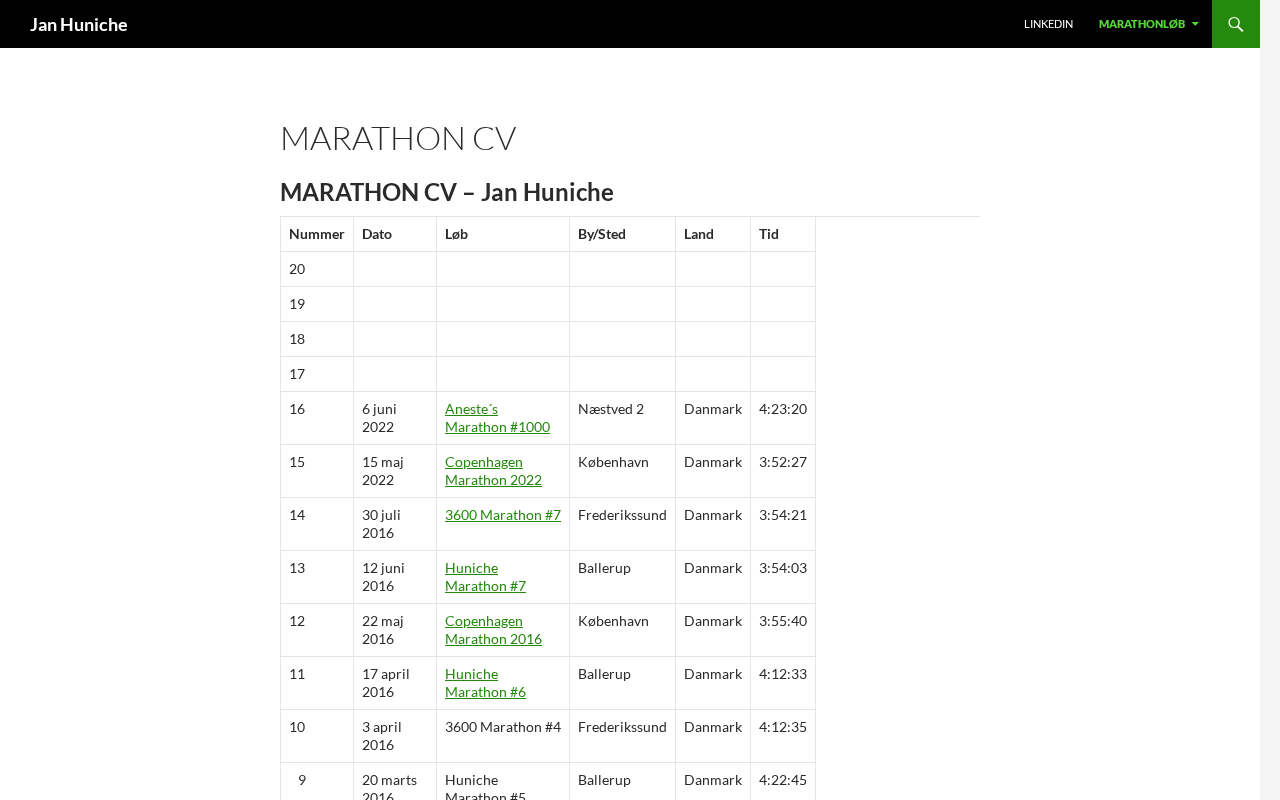Click the Nummer column header
The height and width of the screenshot is (800, 1280).
click(316, 234)
